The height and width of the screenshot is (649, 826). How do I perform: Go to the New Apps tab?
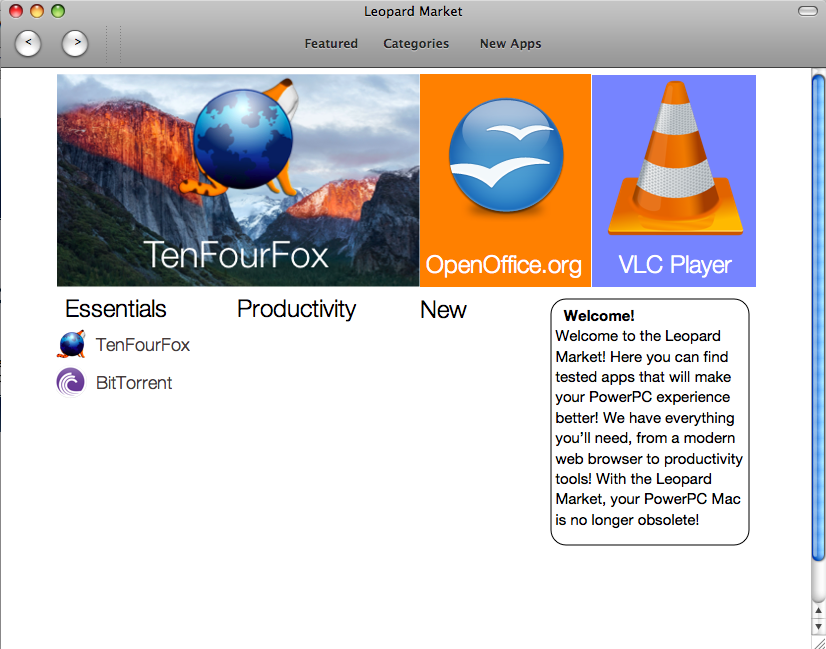510,44
